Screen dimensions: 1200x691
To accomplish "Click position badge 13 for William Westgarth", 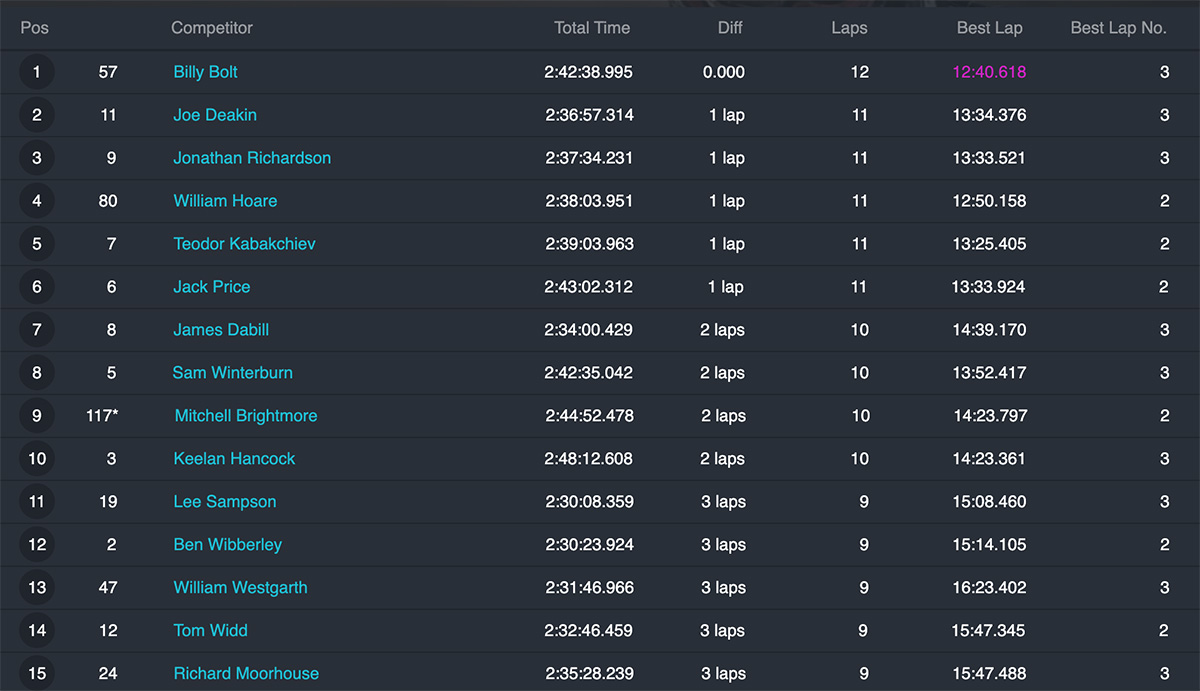I will (x=37, y=588).
